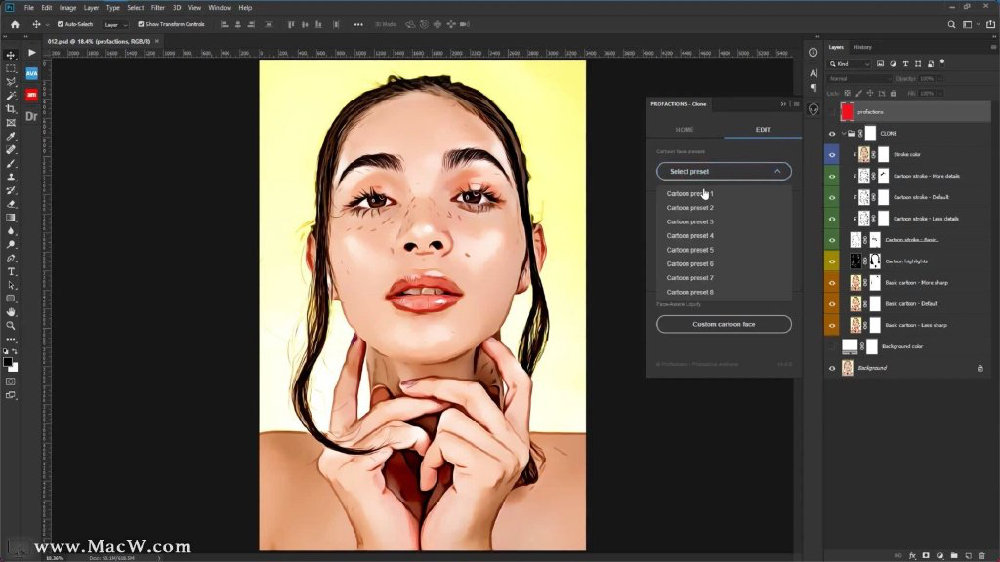The image size is (1000, 562).
Task: Hide the Stroke color layer
Action: (x=832, y=154)
